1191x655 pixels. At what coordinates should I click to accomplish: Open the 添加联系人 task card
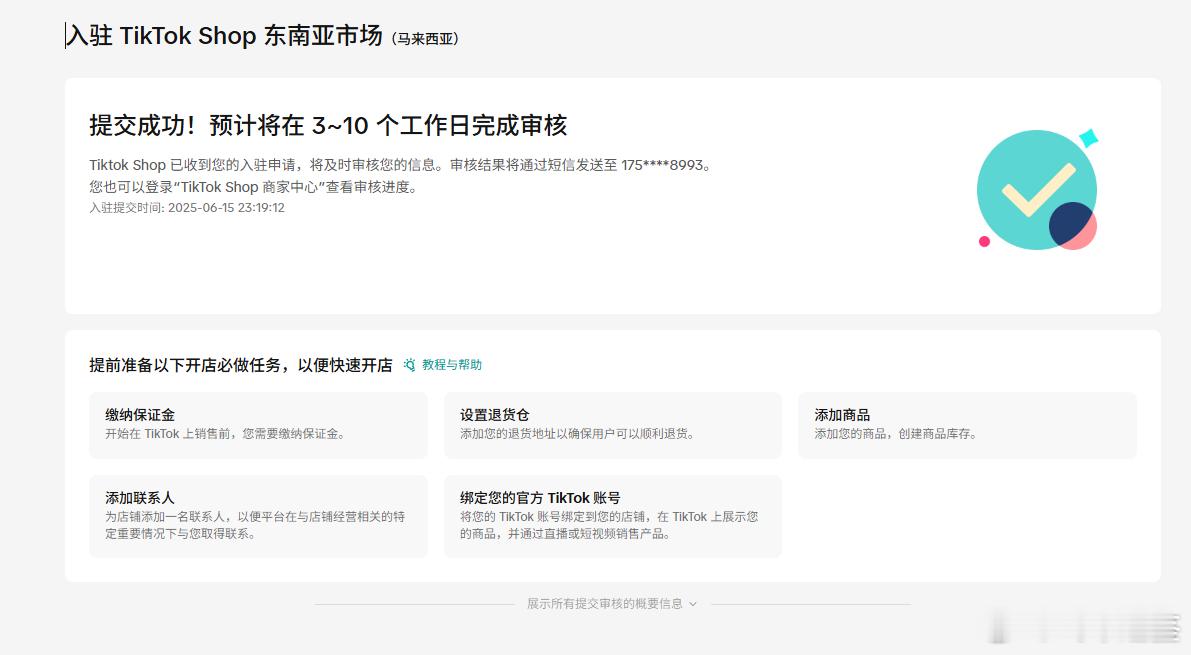[258, 516]
